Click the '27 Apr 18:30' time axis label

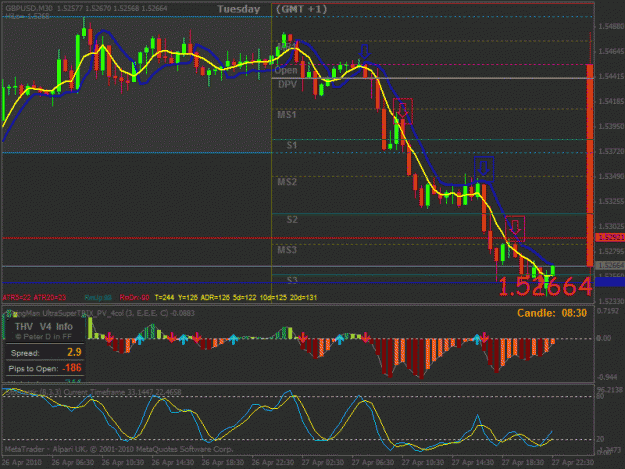click(x=523, y=463)
